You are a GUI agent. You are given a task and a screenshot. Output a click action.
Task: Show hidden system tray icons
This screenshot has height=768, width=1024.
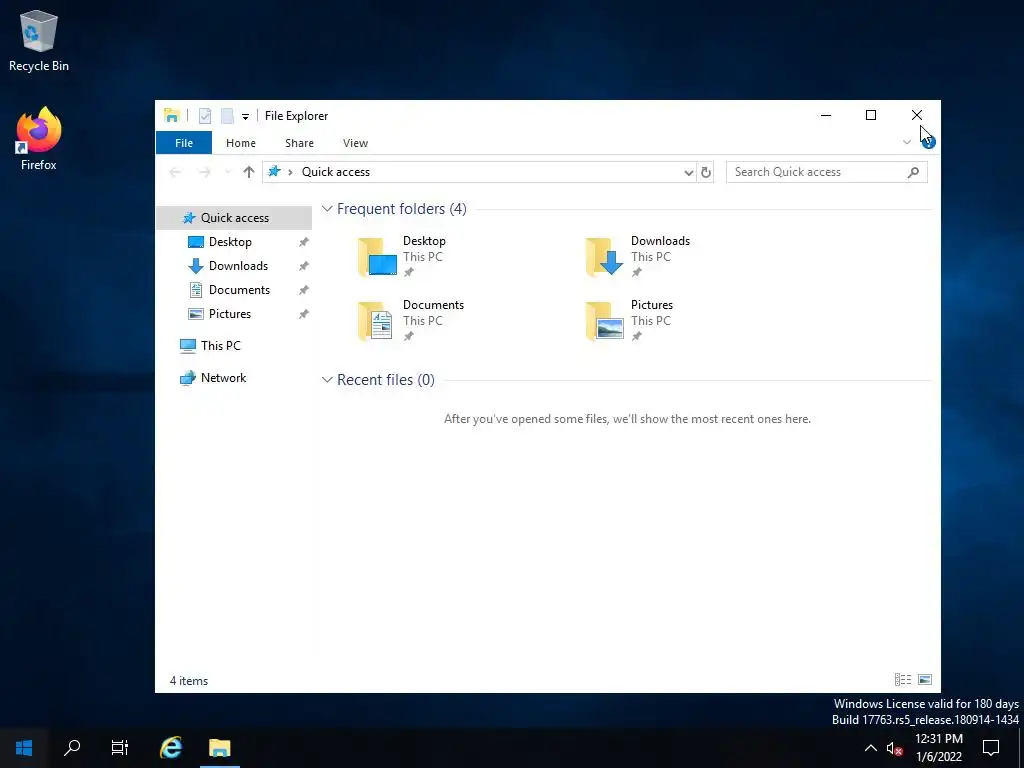(x=871, y=748)
